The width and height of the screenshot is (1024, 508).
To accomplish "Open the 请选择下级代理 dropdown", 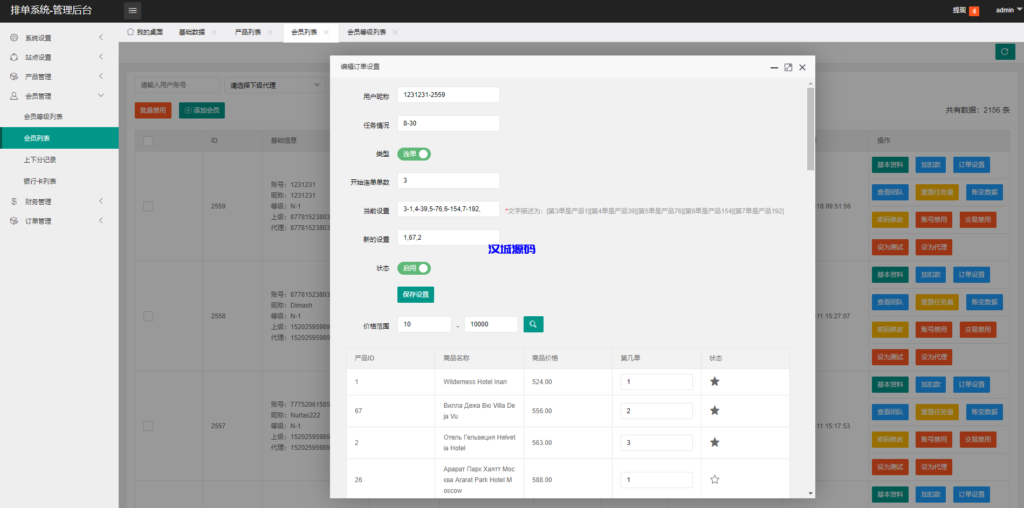I will pos(273,85).
